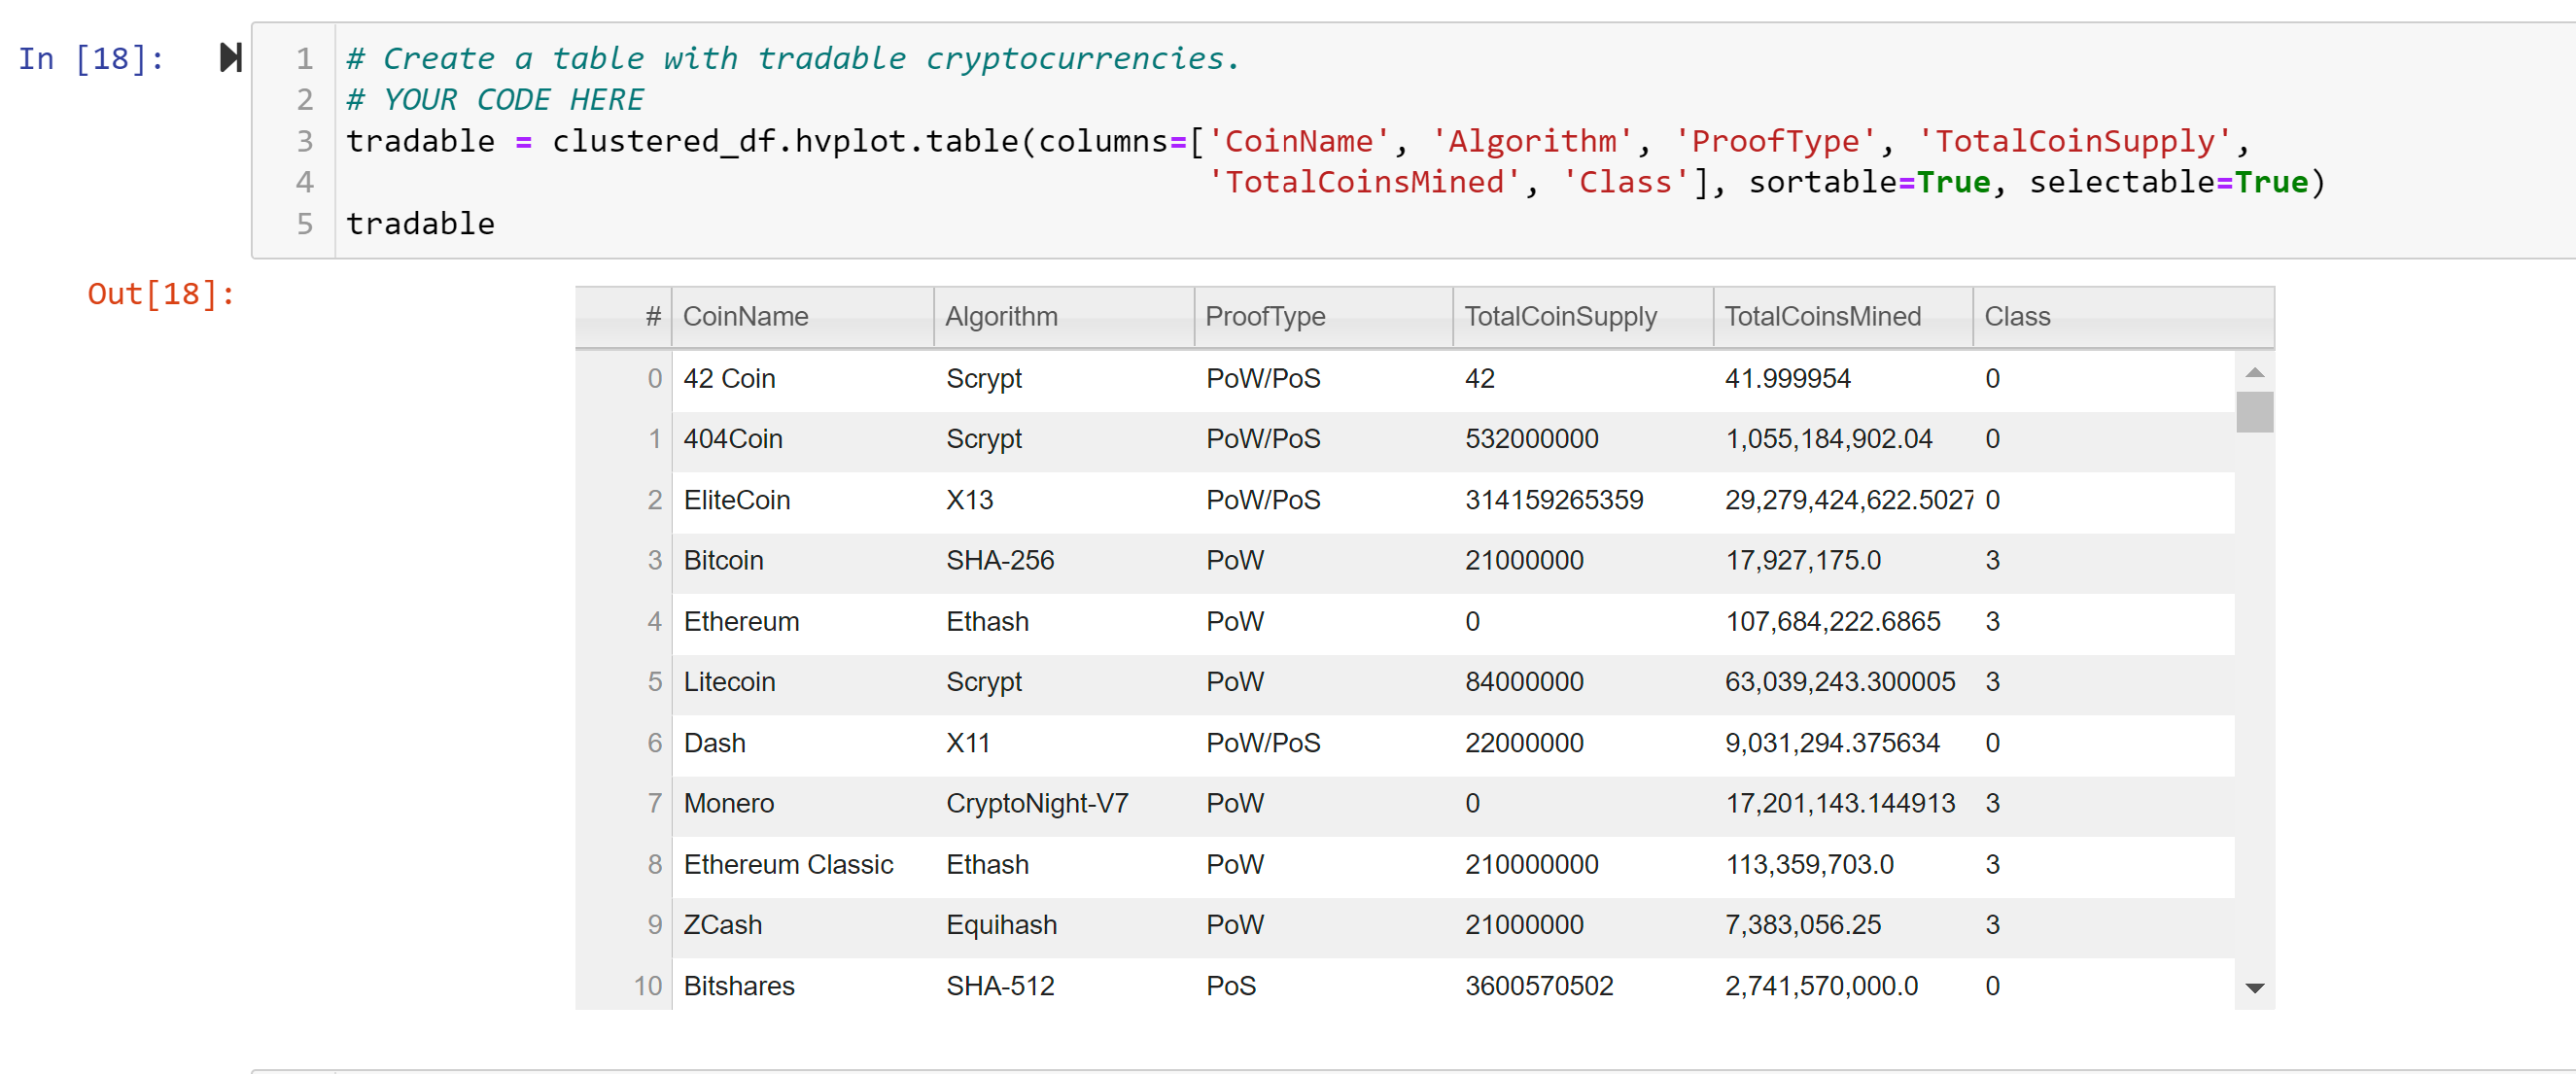2576x1074 pixels.
Task: Click 'sortable=True' in the code cell
Action: (x=1869, y=183)
